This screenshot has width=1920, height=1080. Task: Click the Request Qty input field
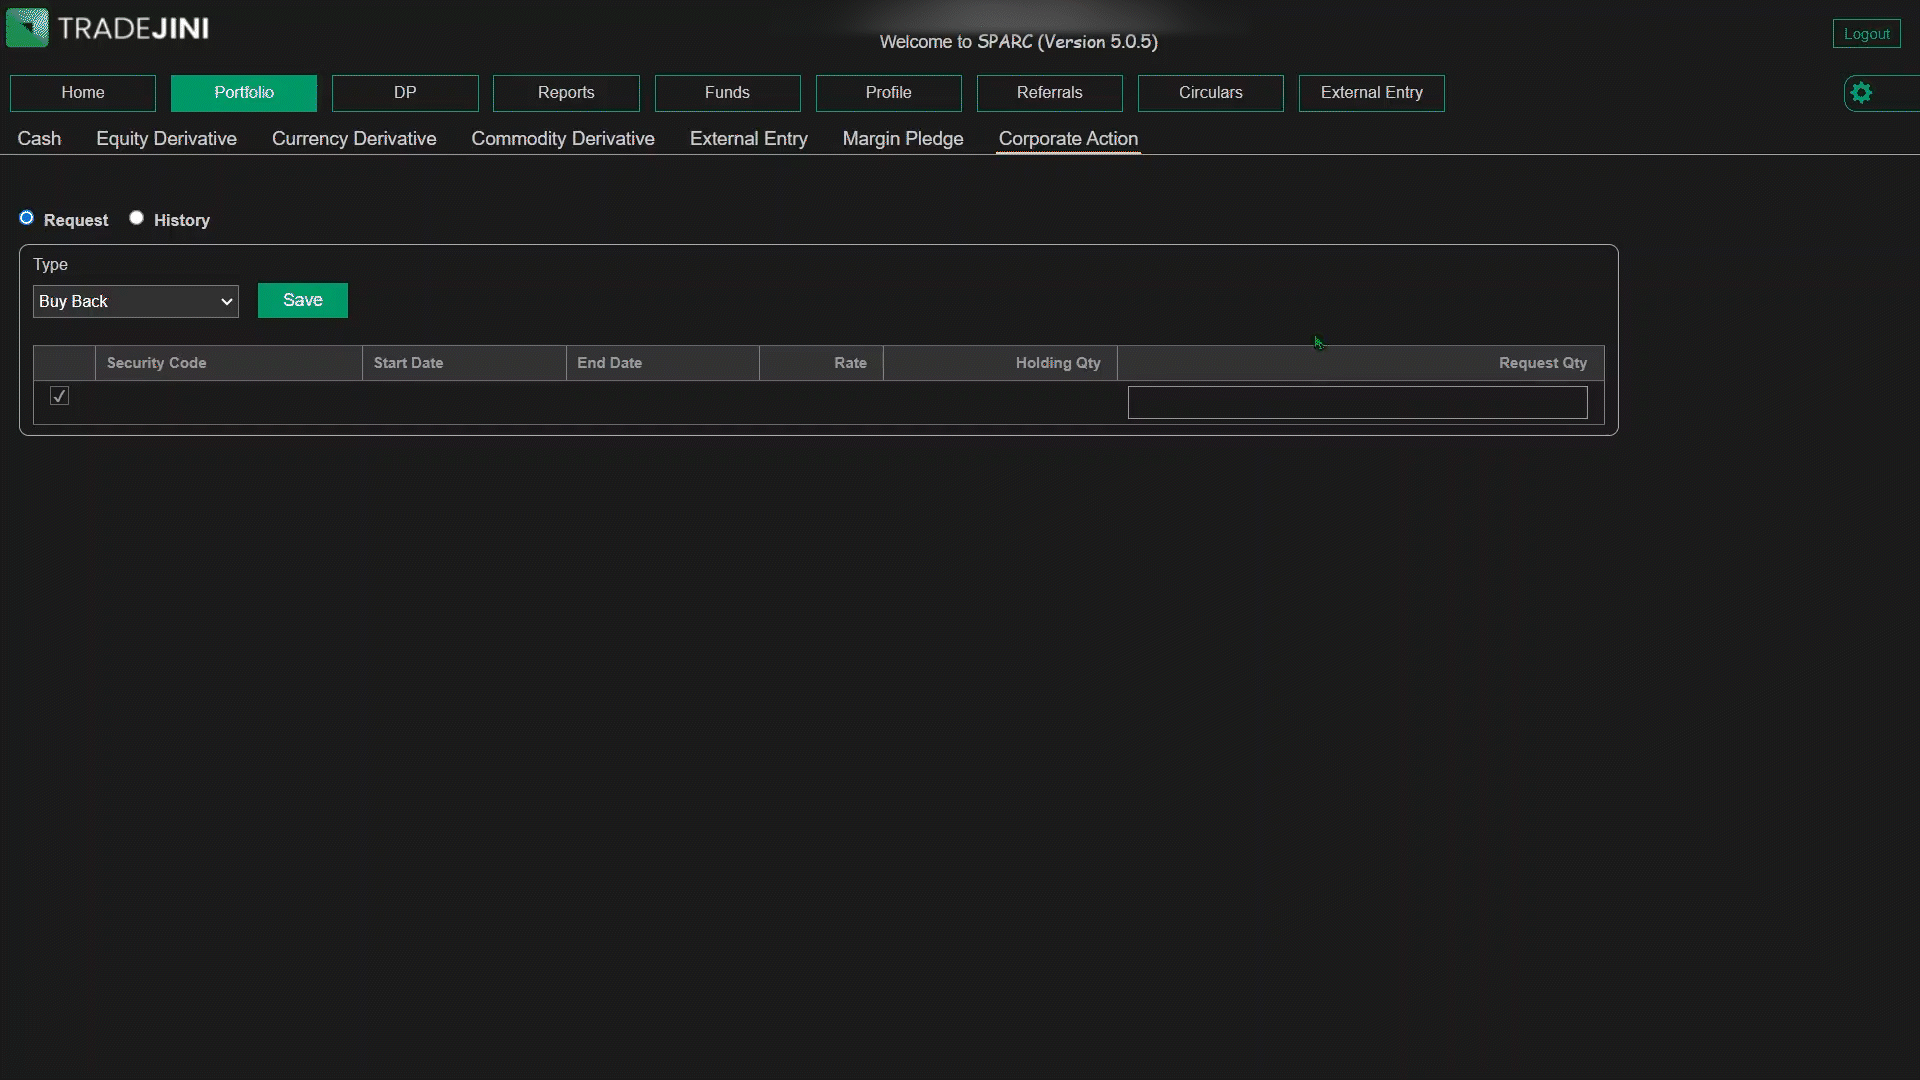point(1357,402)
